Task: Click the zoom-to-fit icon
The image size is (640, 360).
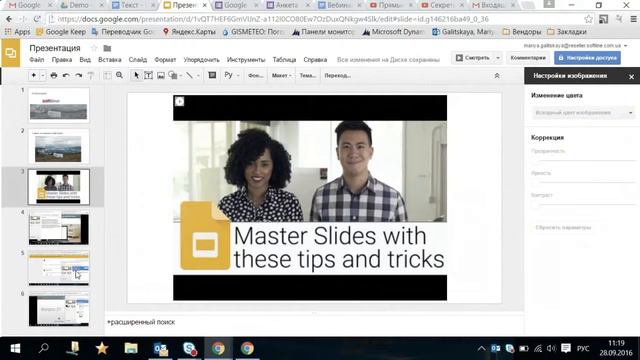Action: coord(107,76)
